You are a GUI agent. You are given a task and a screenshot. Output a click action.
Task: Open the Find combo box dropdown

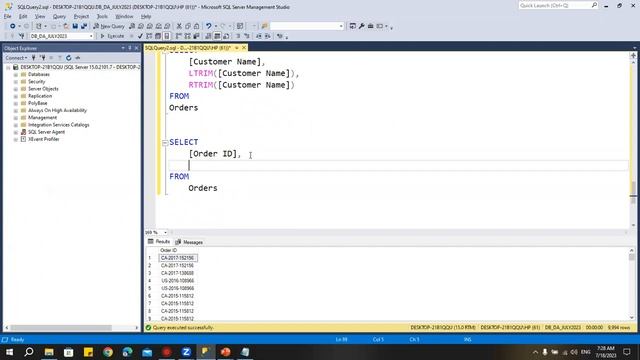tap(341, 26)
